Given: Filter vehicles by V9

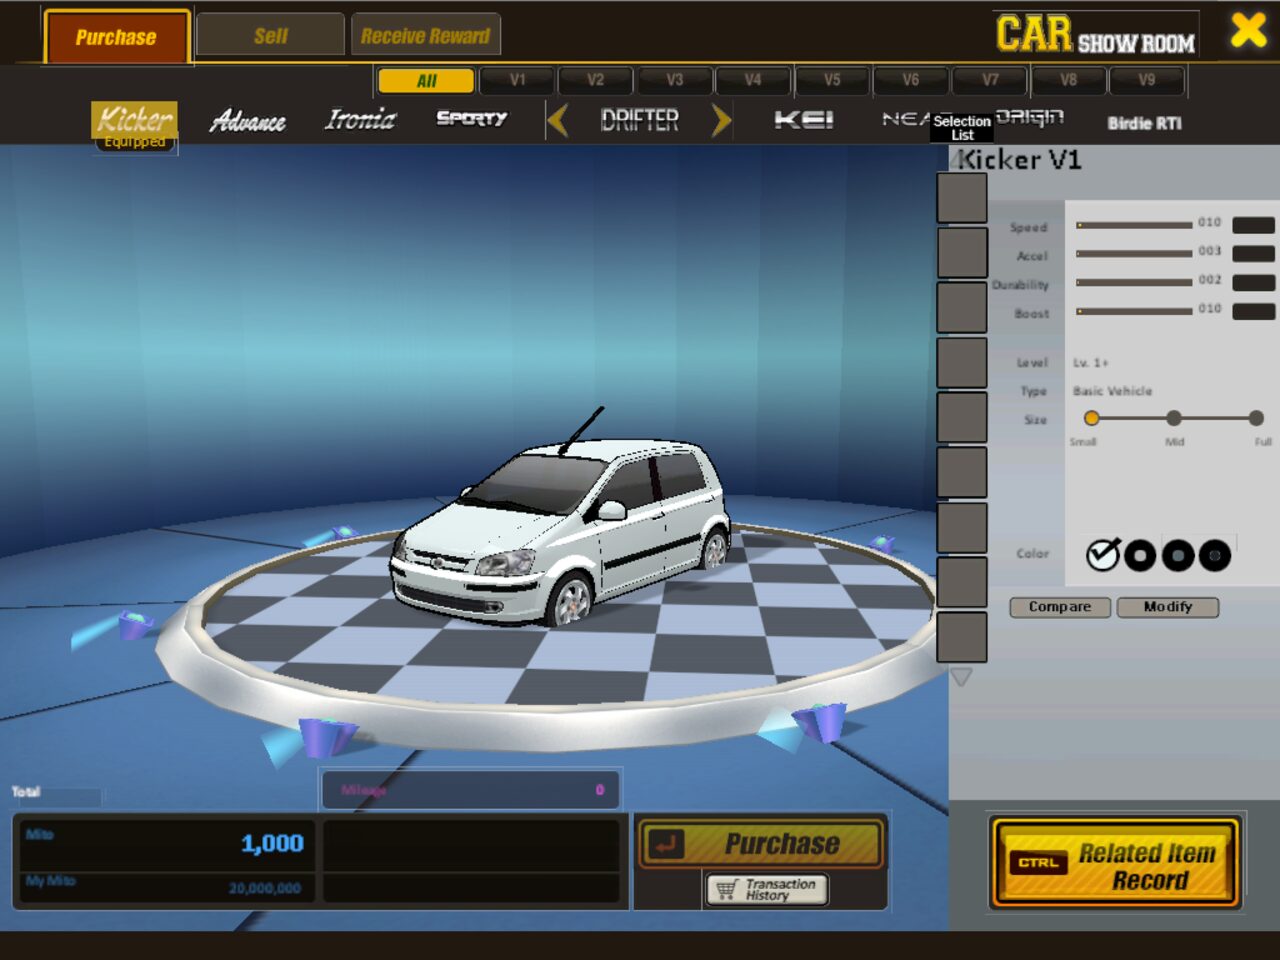Looking at the screenshot, I should tap(1146, 80).
